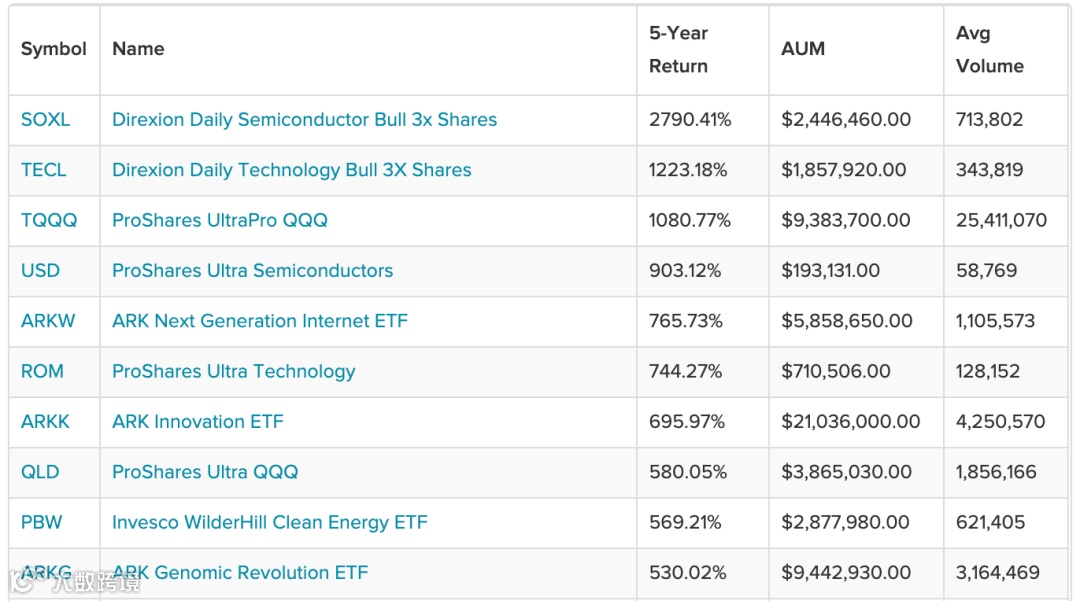This screenshot has height=601, width=1080.
Task: Select the QLD ticker link
Action: [x=40, y=472]
